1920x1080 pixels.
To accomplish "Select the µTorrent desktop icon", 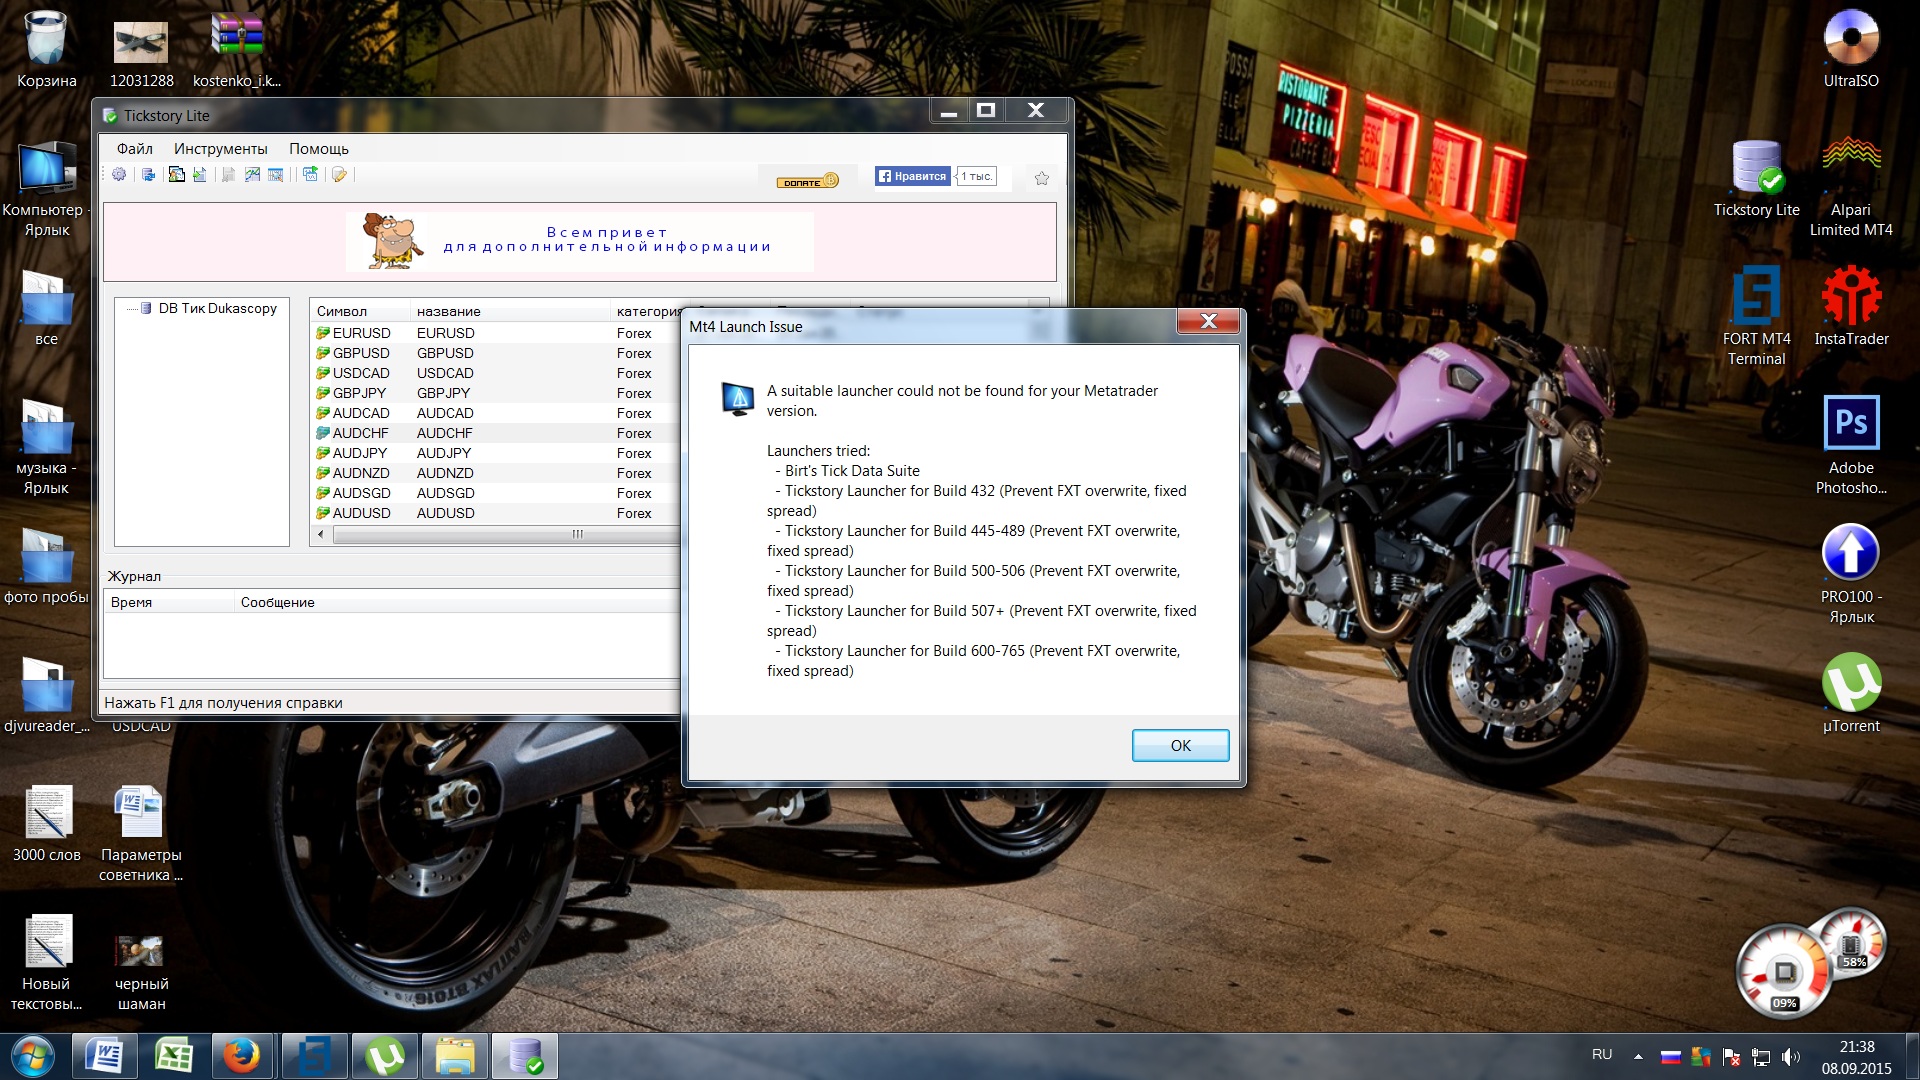I will [1851, 694].
